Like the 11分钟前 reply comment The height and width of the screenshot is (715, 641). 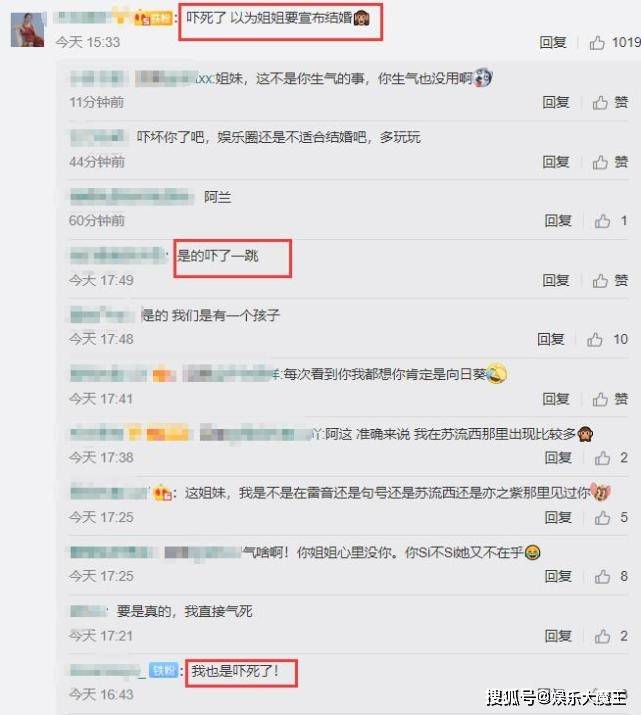click(600, 103)
